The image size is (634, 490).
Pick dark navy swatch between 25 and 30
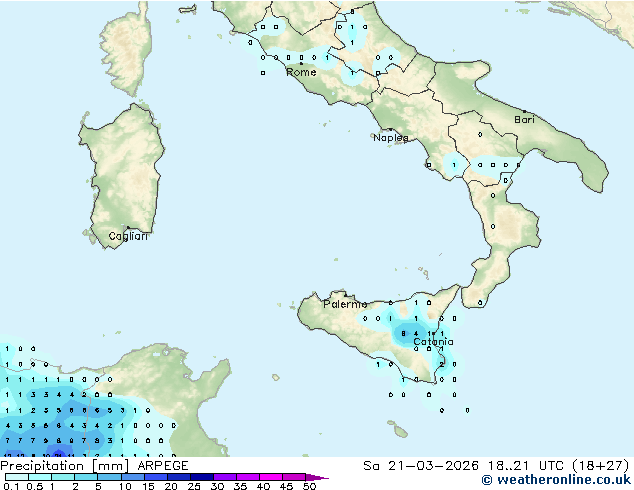coord(202,477)
